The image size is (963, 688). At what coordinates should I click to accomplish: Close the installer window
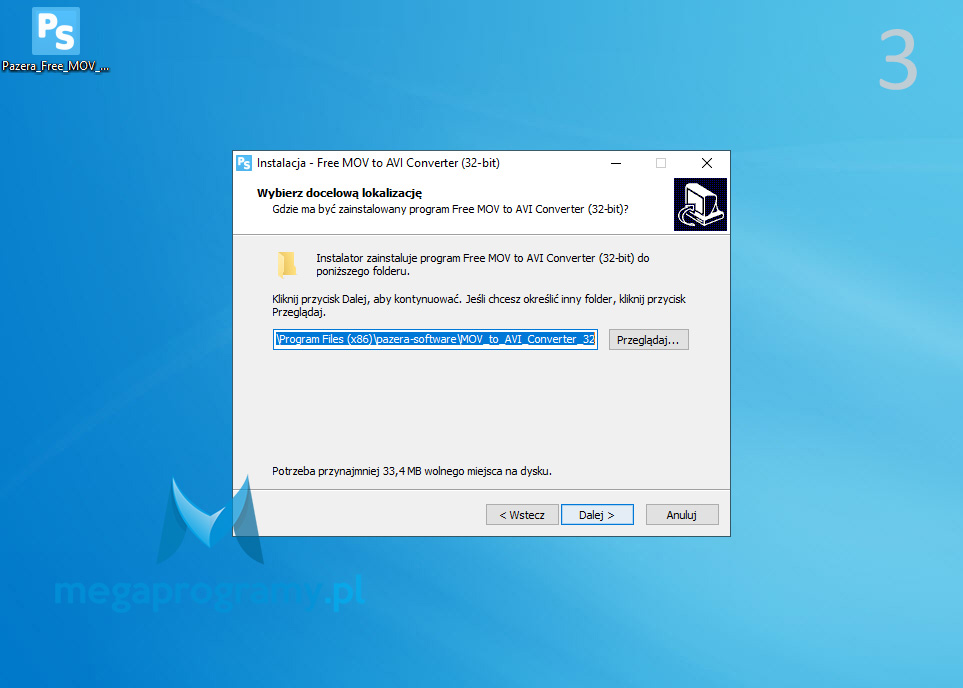pyautogui.click(x=707, y=163)
